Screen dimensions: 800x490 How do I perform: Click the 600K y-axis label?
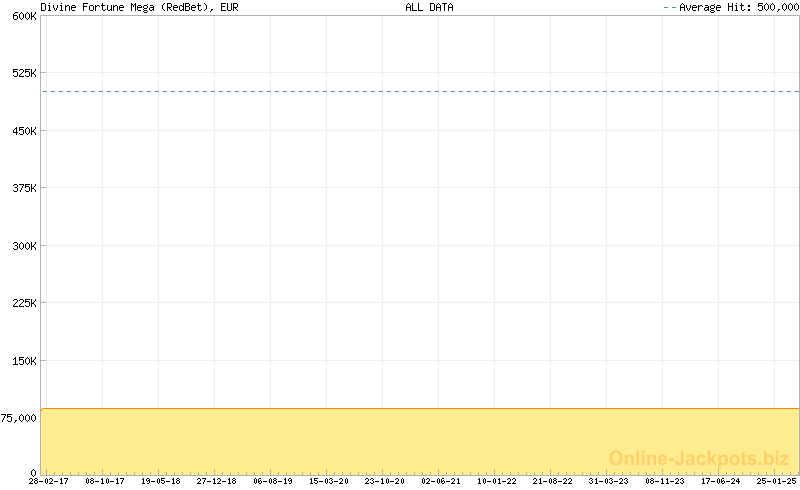coord(23,16)
